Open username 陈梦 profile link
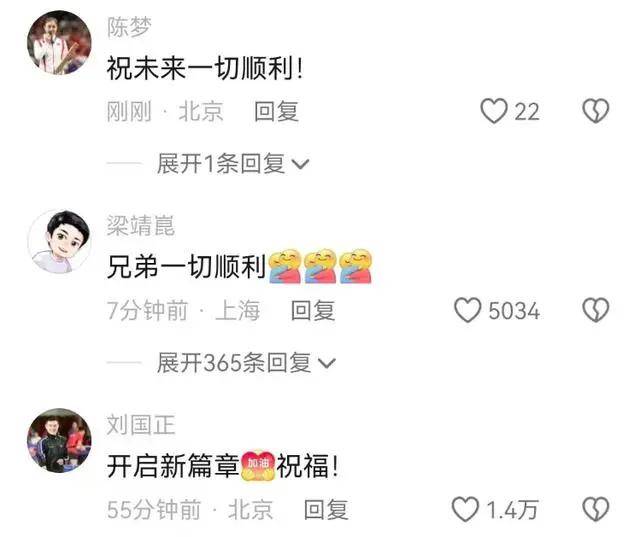The width and height of the screenshot is (640, 537). coord(129,27)
